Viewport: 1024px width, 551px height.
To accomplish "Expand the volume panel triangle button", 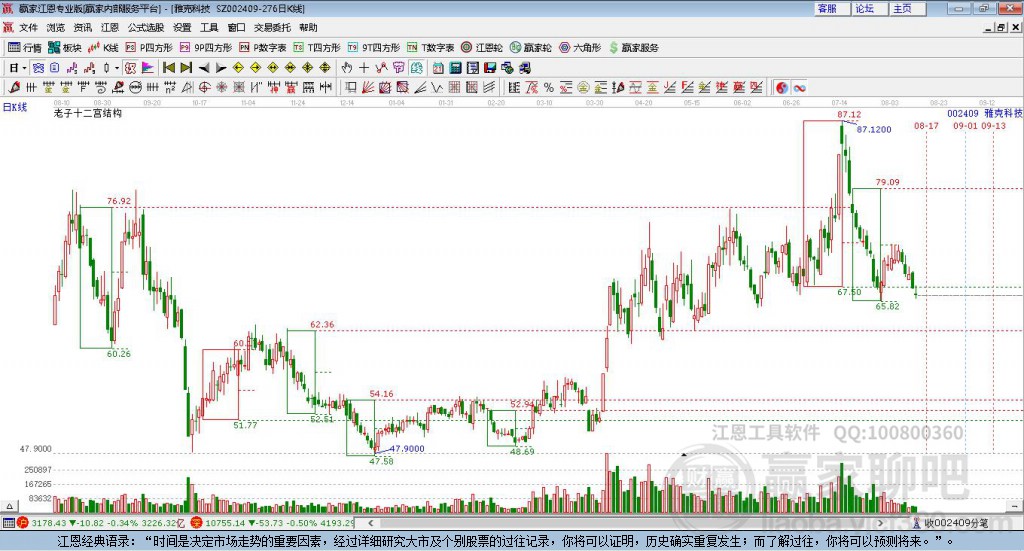I will pos(9,506).
